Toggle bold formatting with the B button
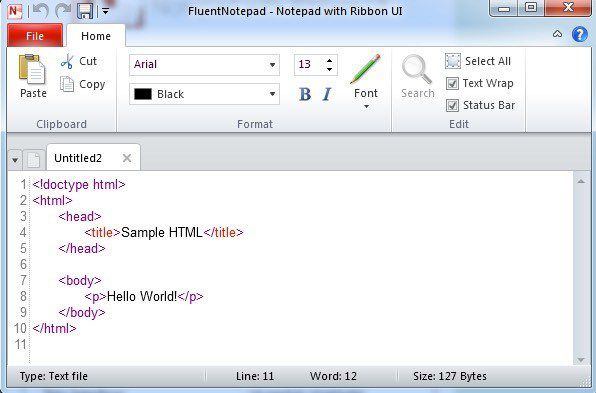 coord(305,94)
